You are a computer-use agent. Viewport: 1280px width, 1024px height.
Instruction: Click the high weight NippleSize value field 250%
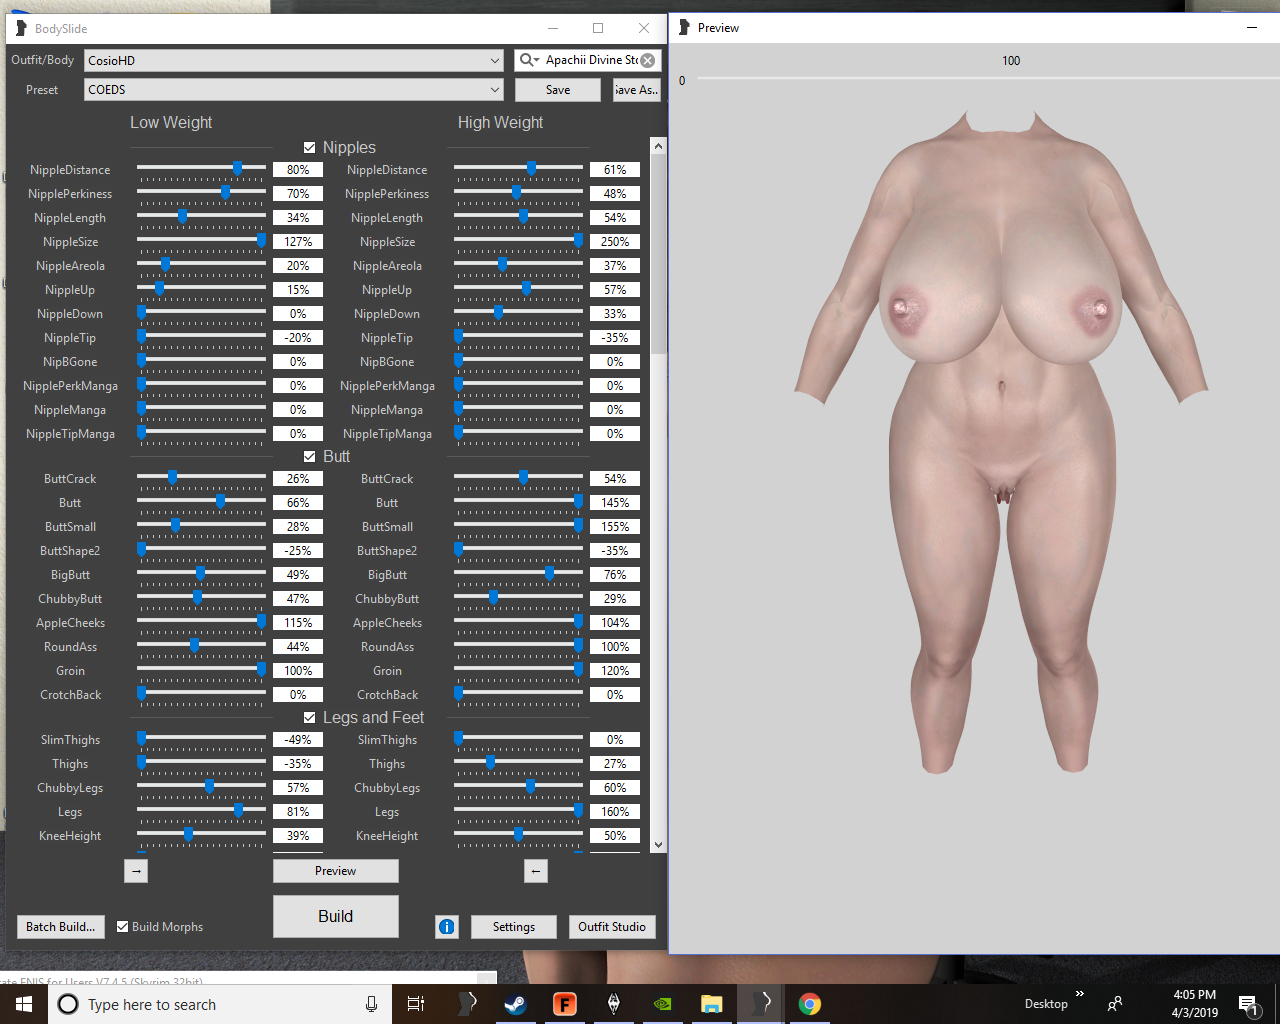pos(615,242)
